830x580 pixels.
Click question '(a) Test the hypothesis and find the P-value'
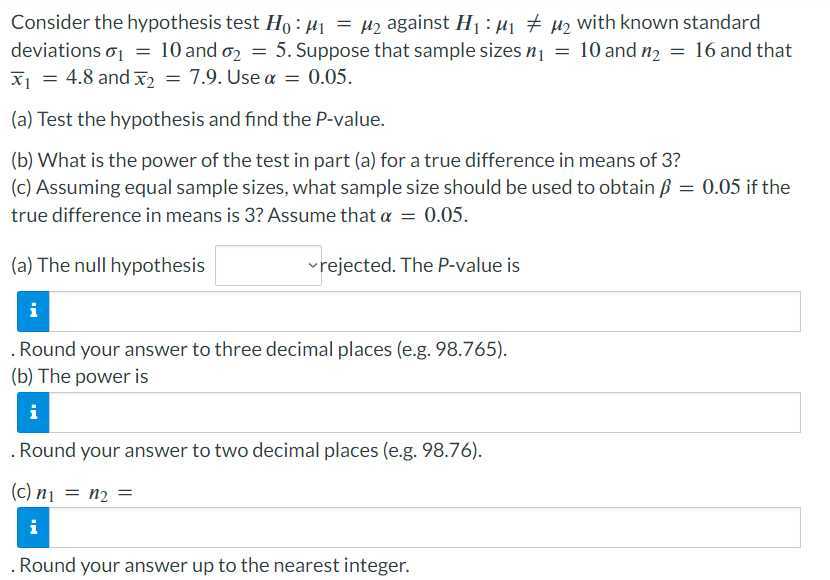[198, 120]
